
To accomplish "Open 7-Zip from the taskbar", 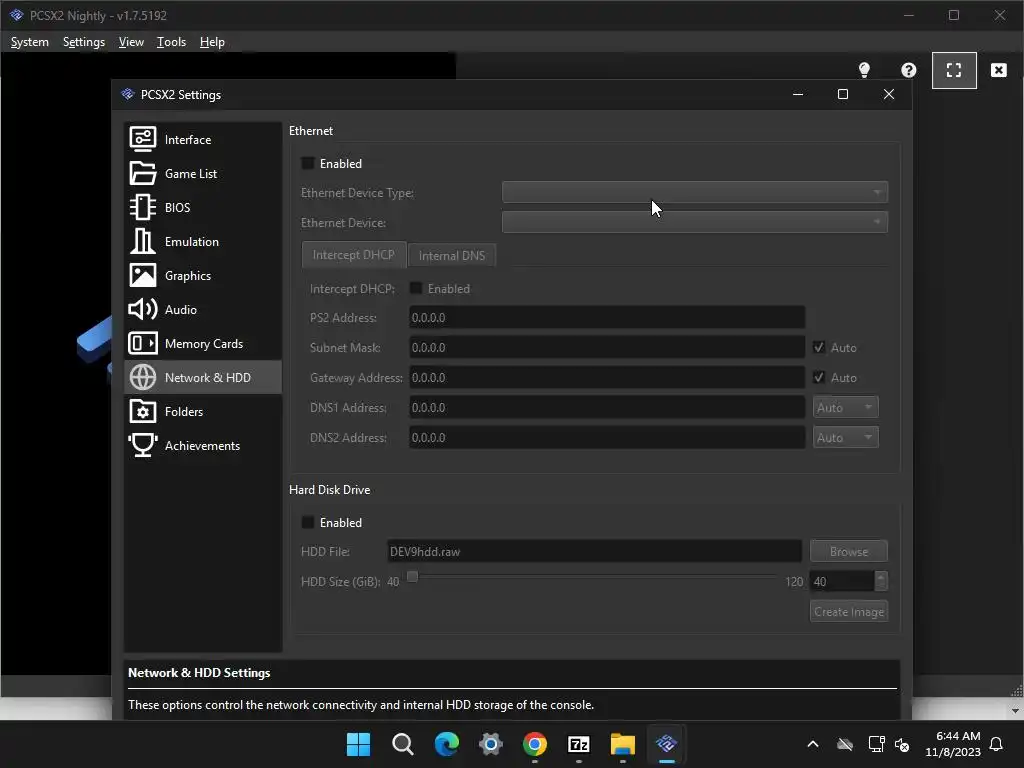I will coord(579,744).
